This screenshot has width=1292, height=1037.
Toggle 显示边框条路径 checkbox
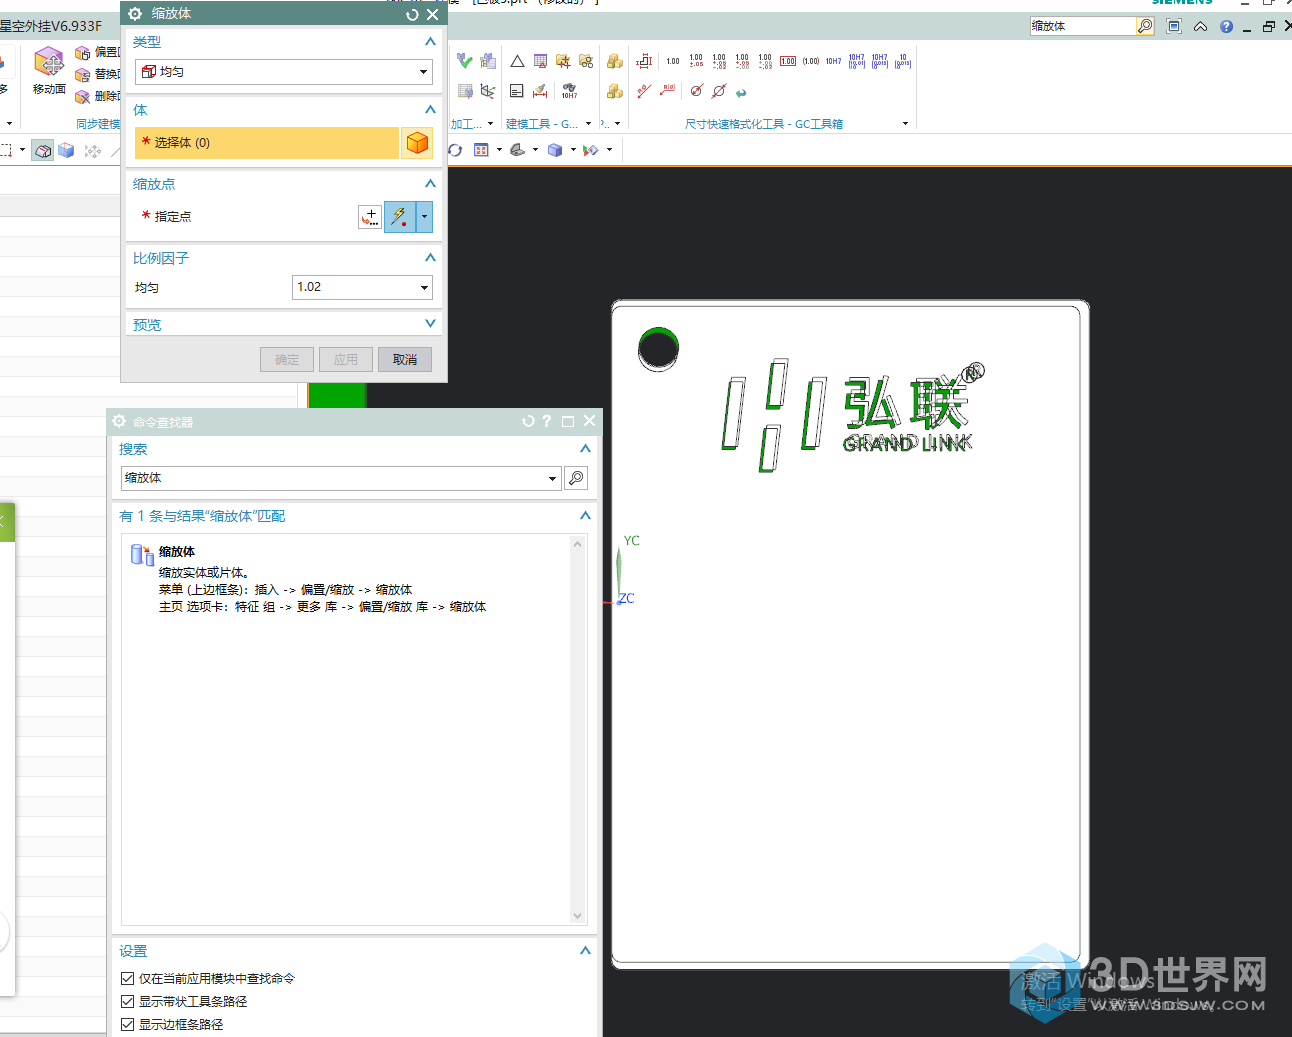click(x=127, y=1025)
